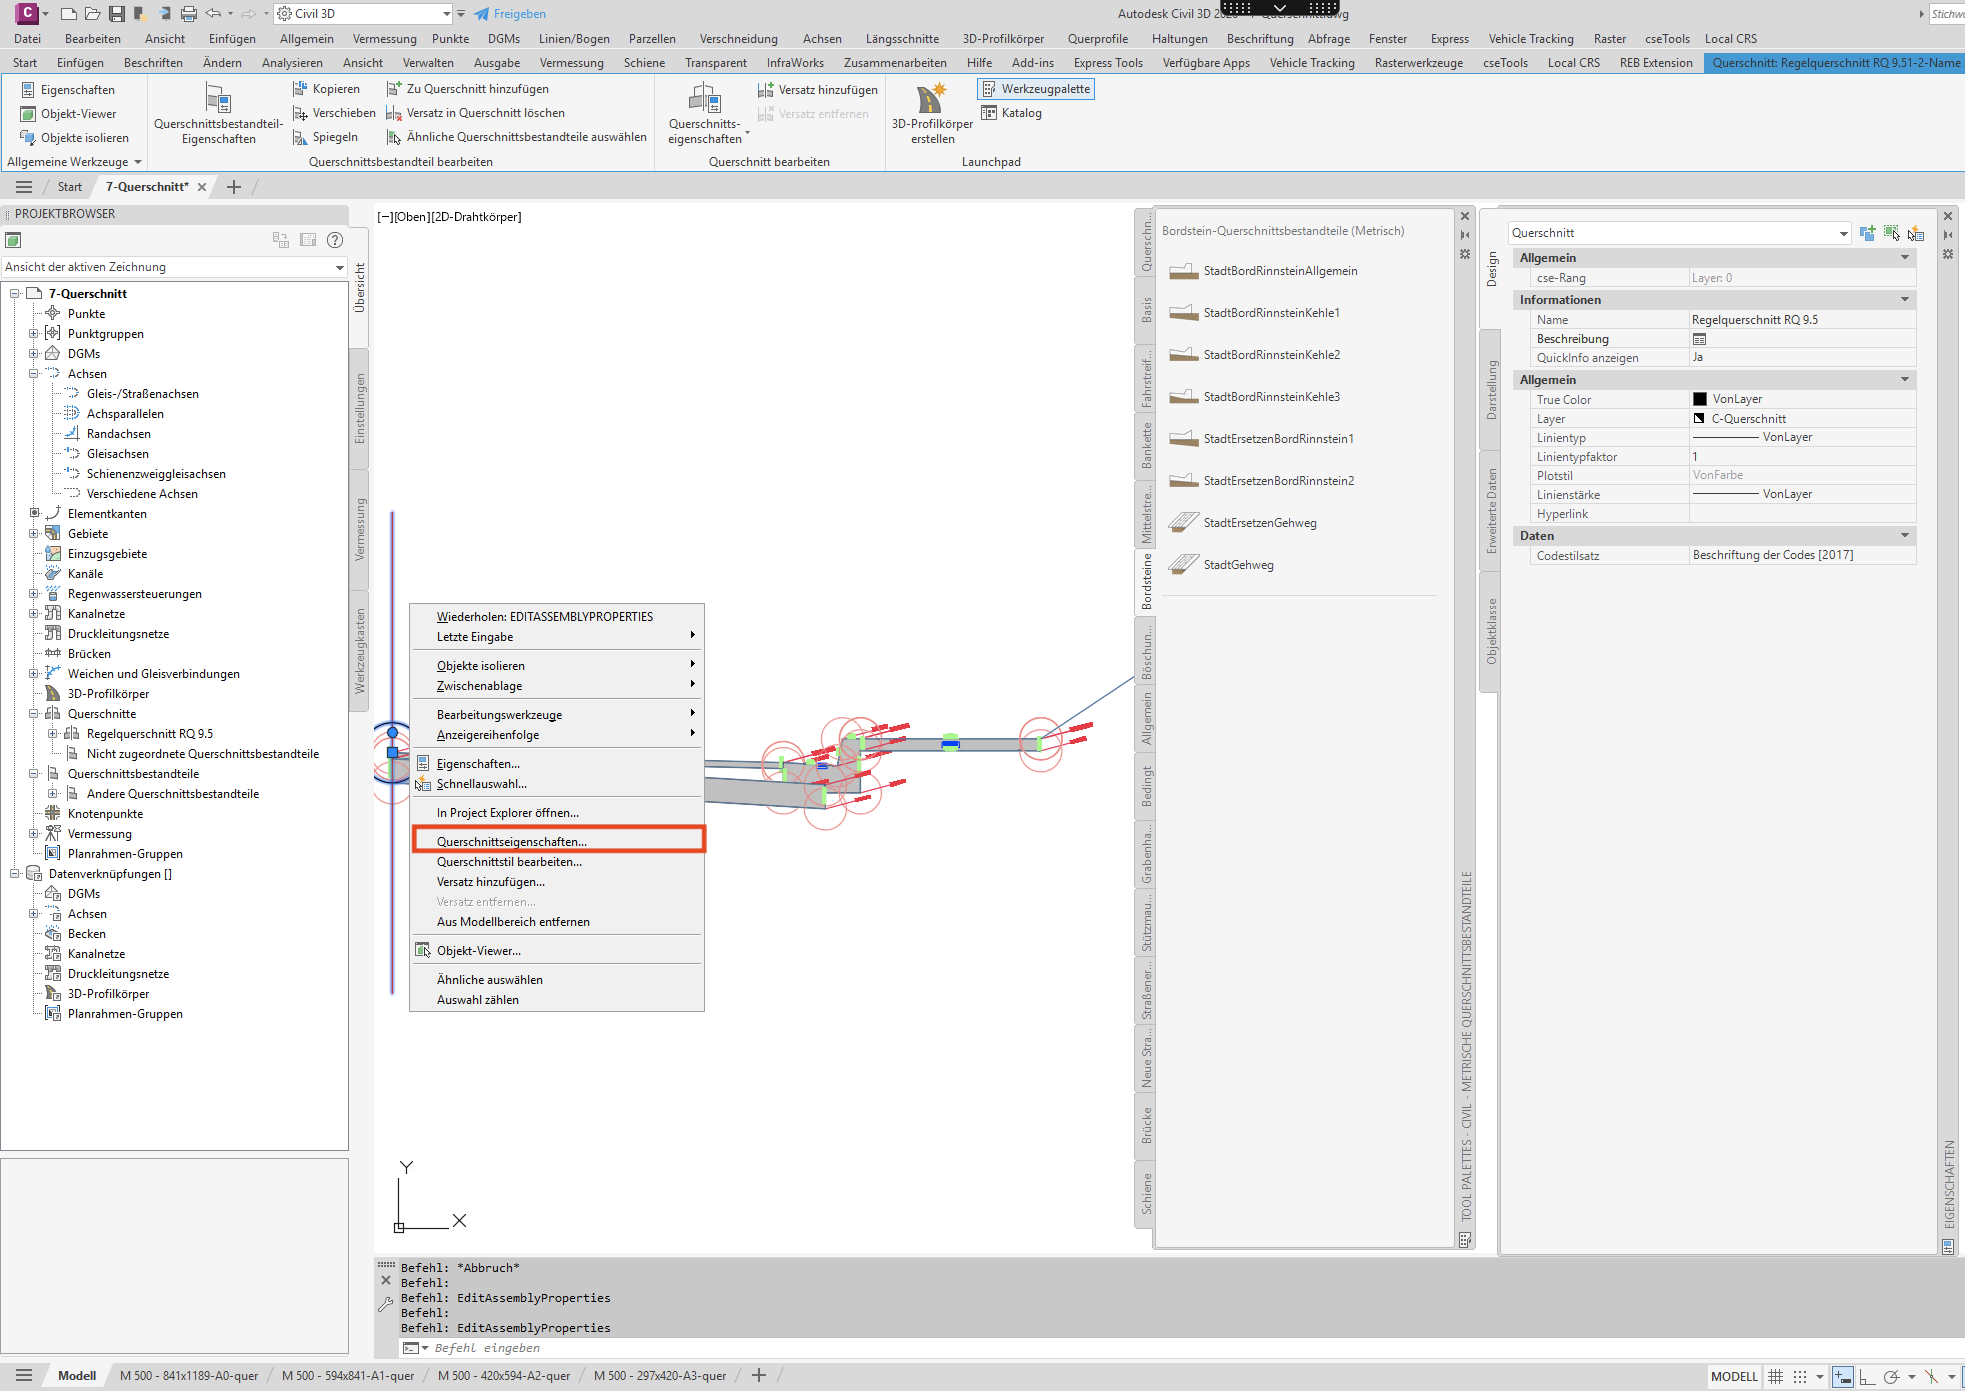The image size is (1965, 1391).
Task: Open a file via the folder icon
Action: click(92, 14)
